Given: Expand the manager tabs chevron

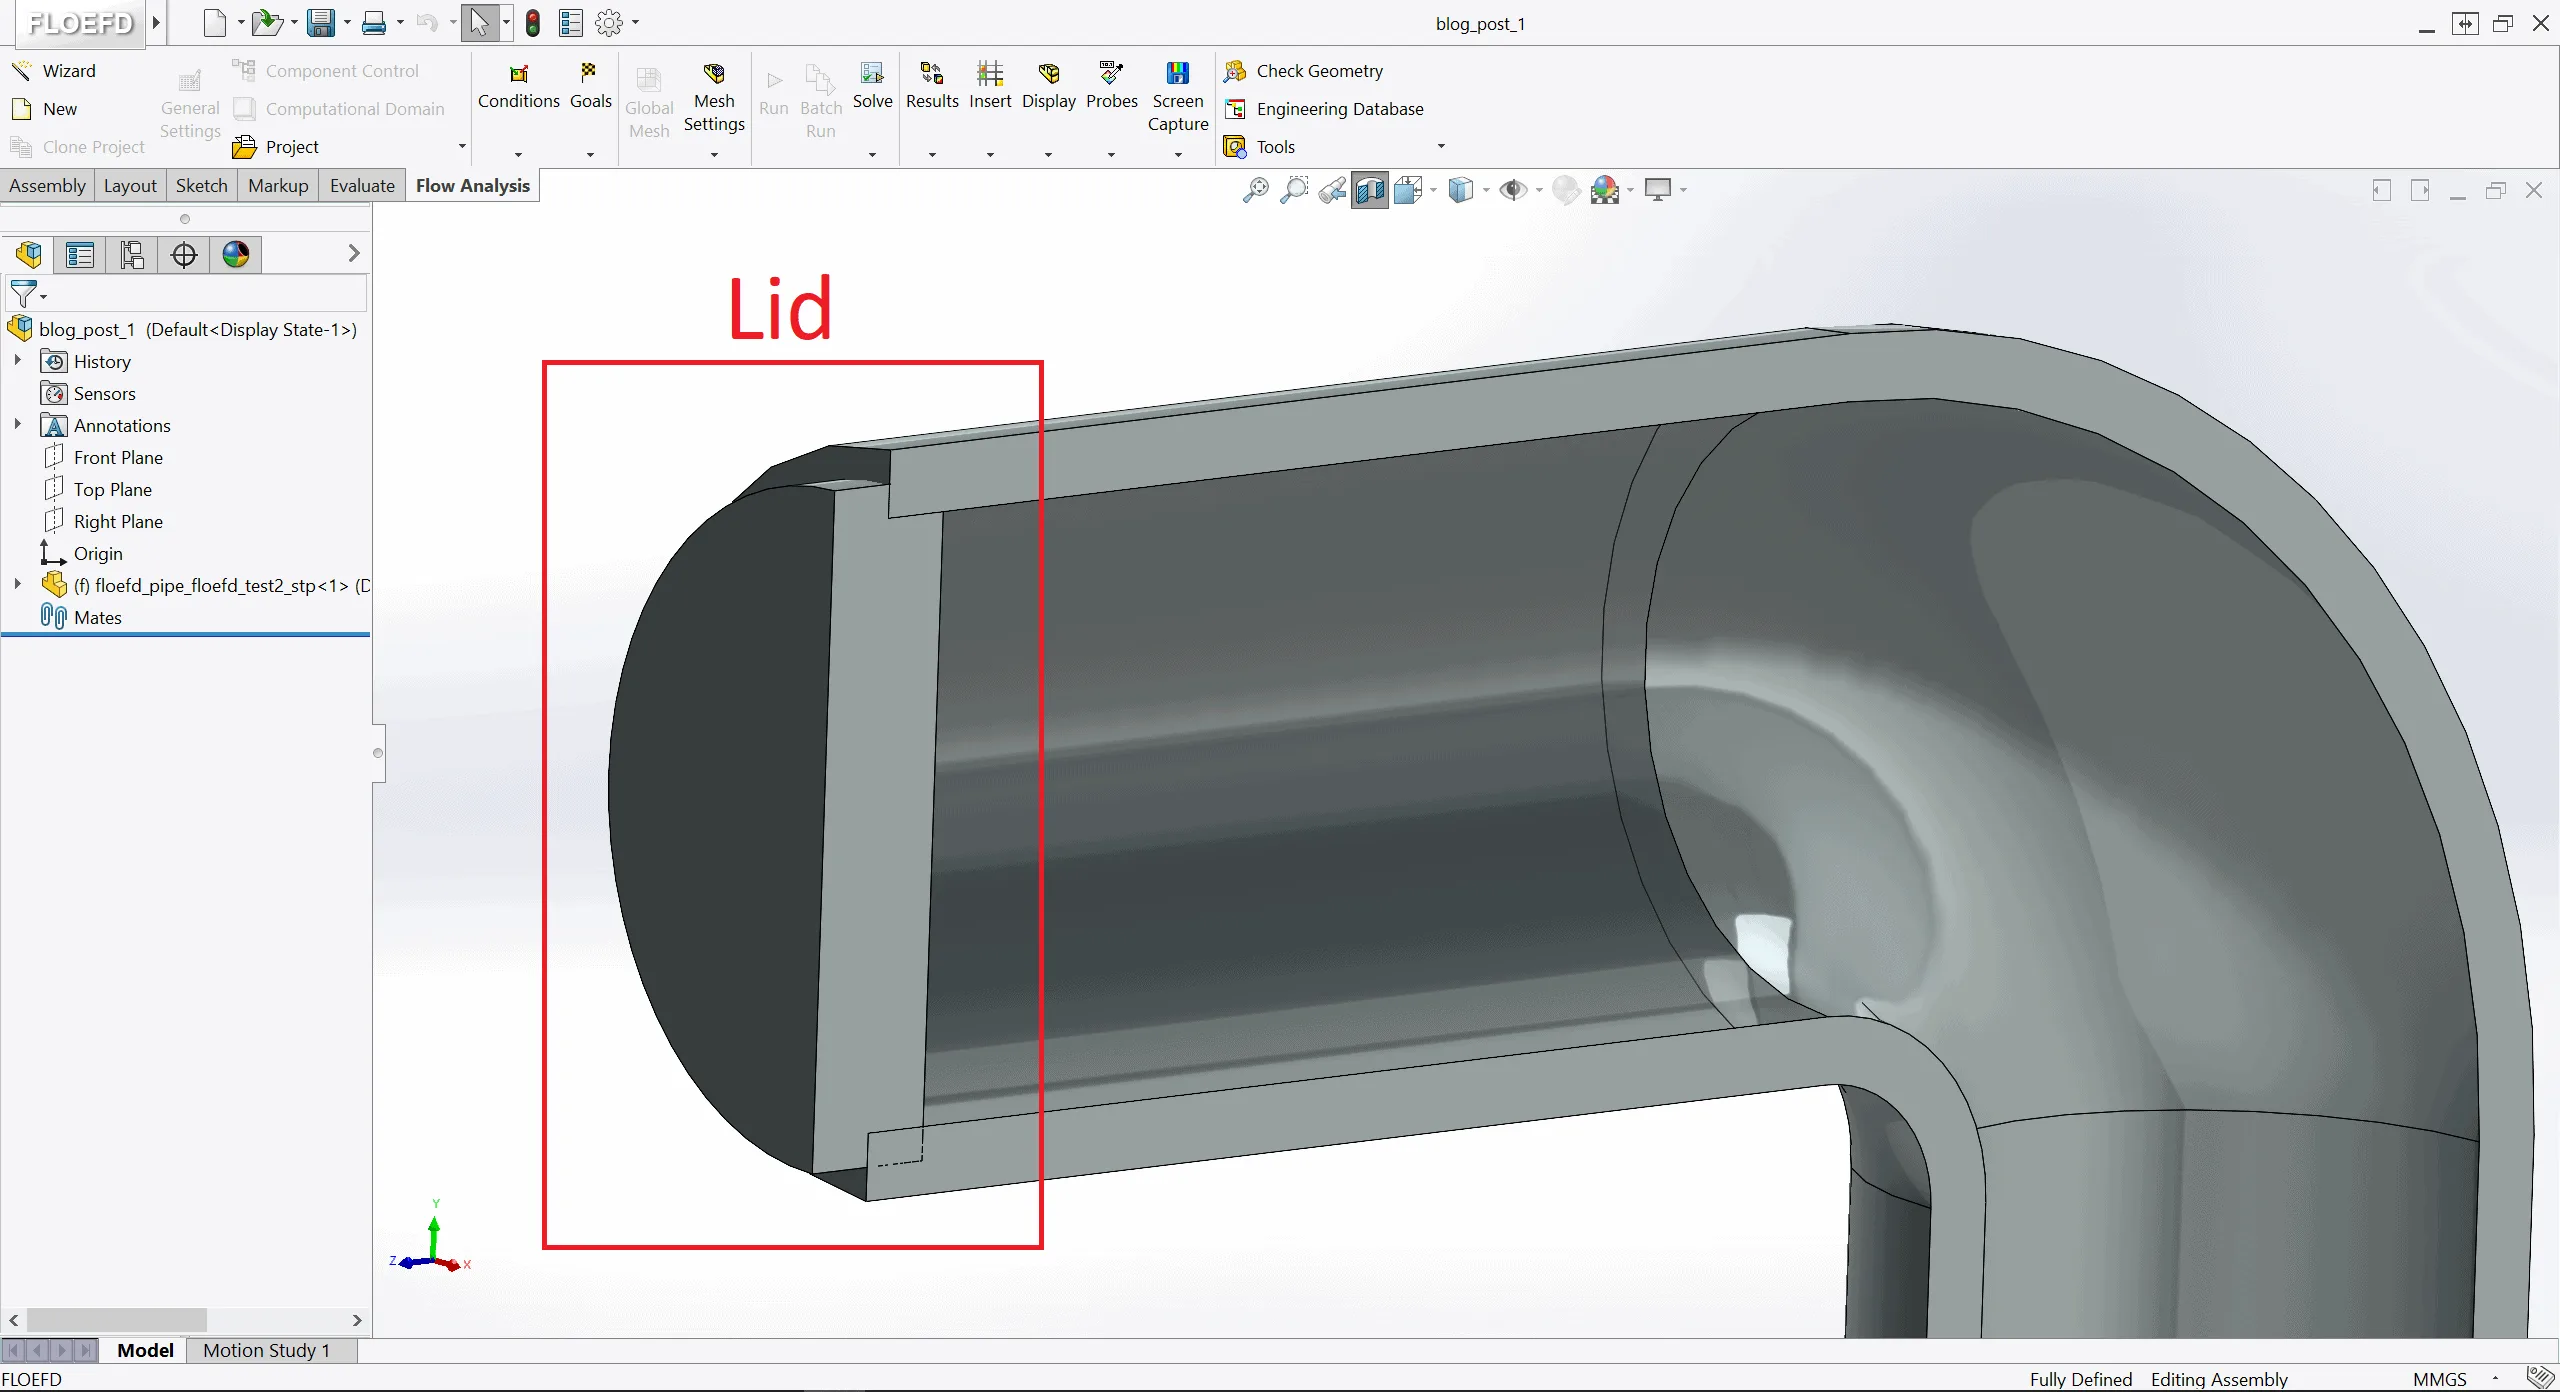Looking at the screenshot, I should click(x=353, y=254).
